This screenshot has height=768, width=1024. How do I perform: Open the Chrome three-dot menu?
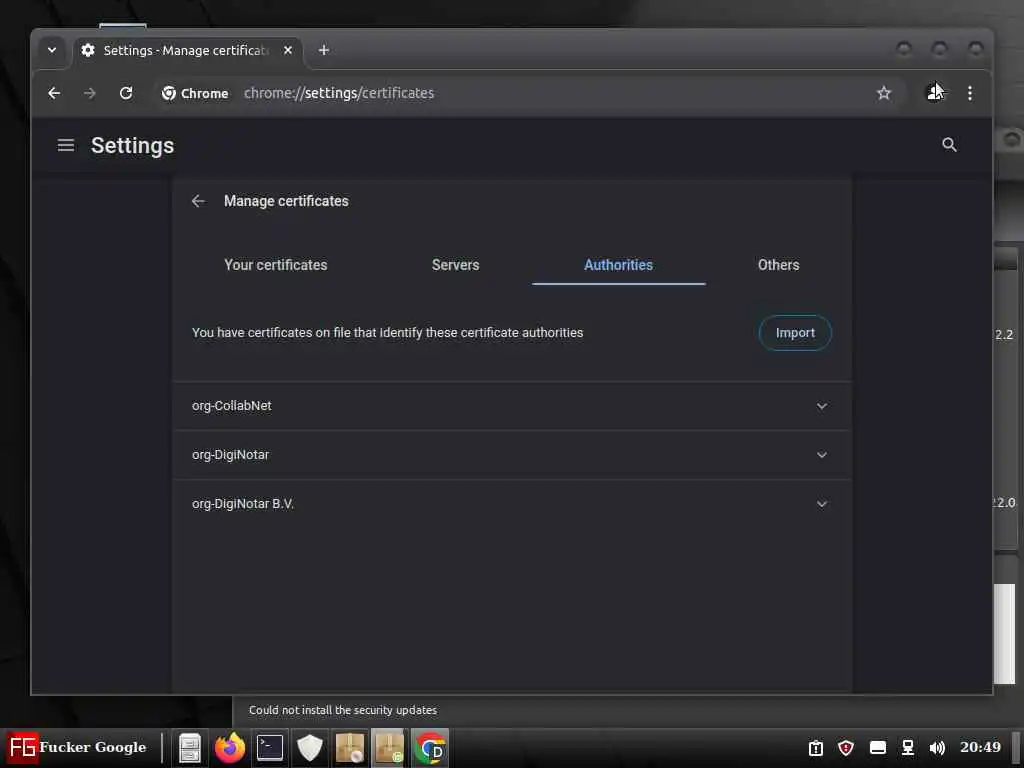[x=970, y=93]
